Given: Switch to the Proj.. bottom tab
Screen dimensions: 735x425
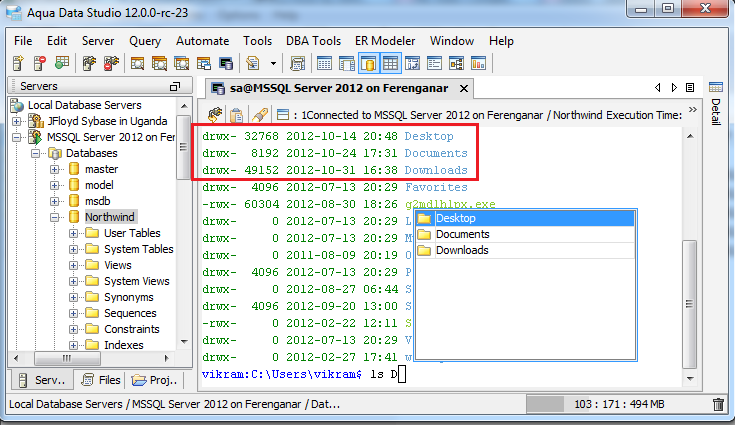Looking at the screenshot, I should coord(154,380).
